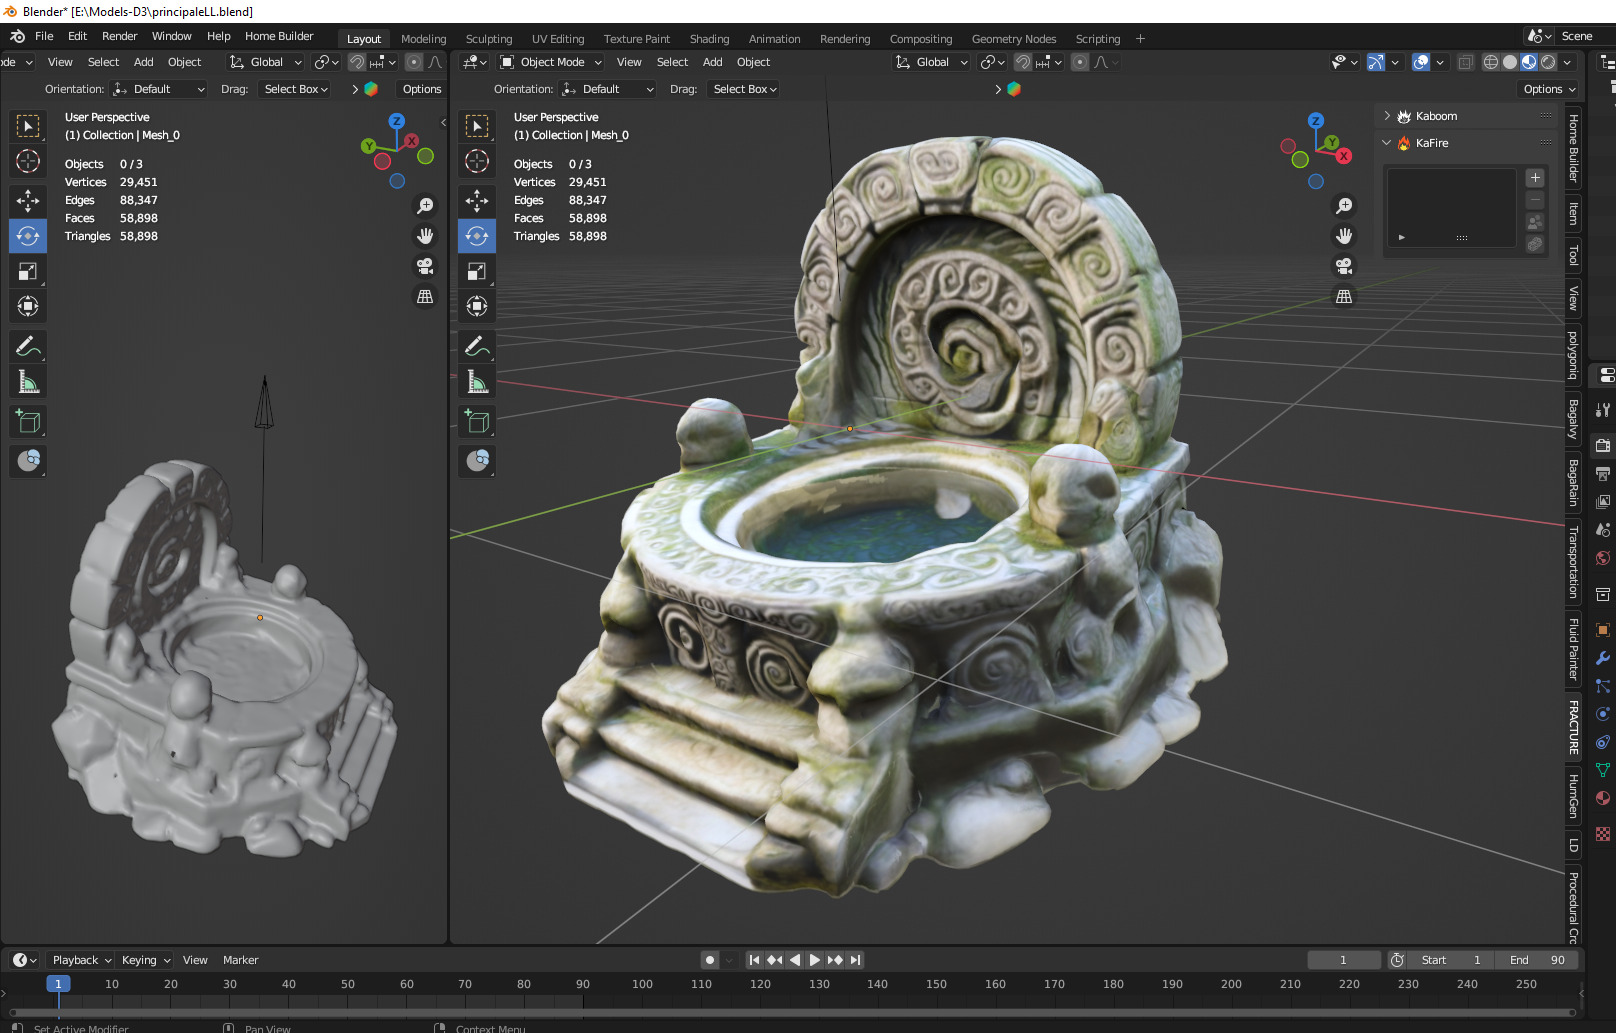Click the pan hand icon in left viewport
The image size is (1616, 1033).
425,236
